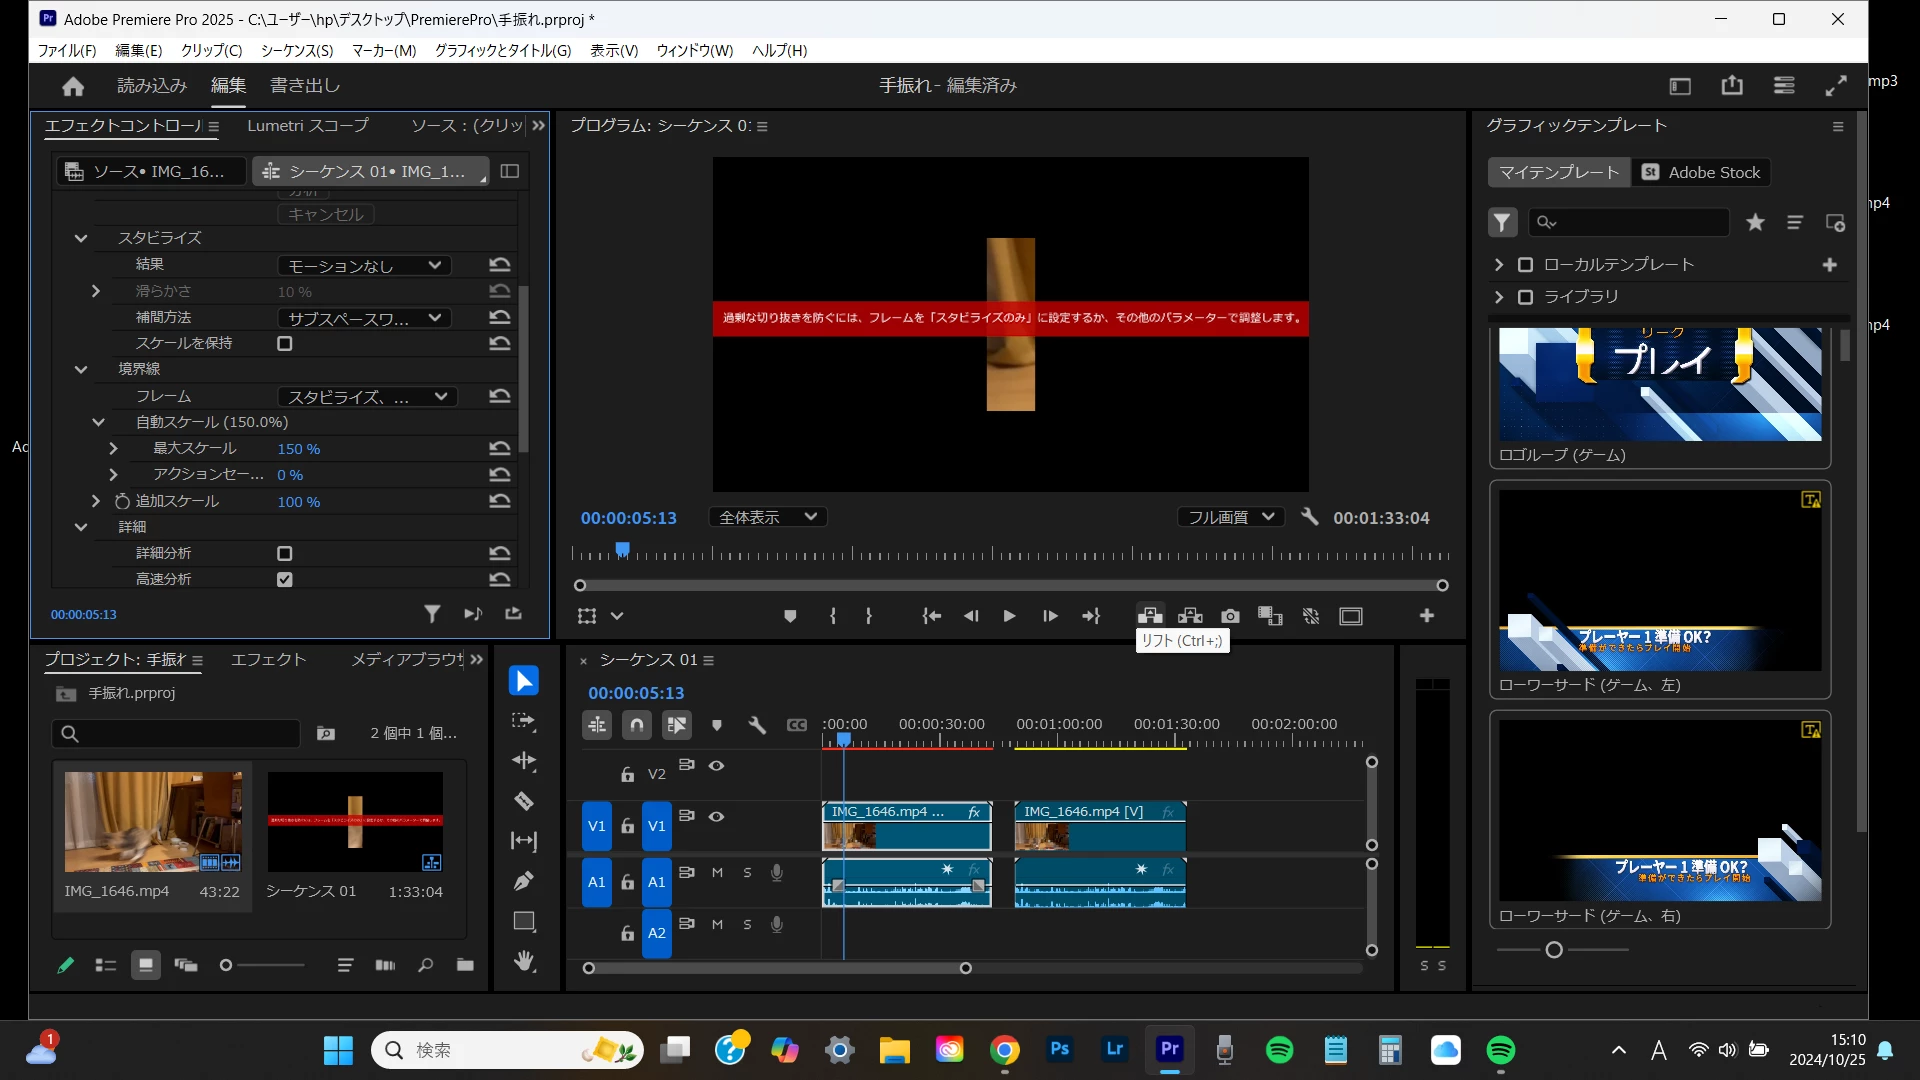Enable the スケールを保持 checkbox

285,344
